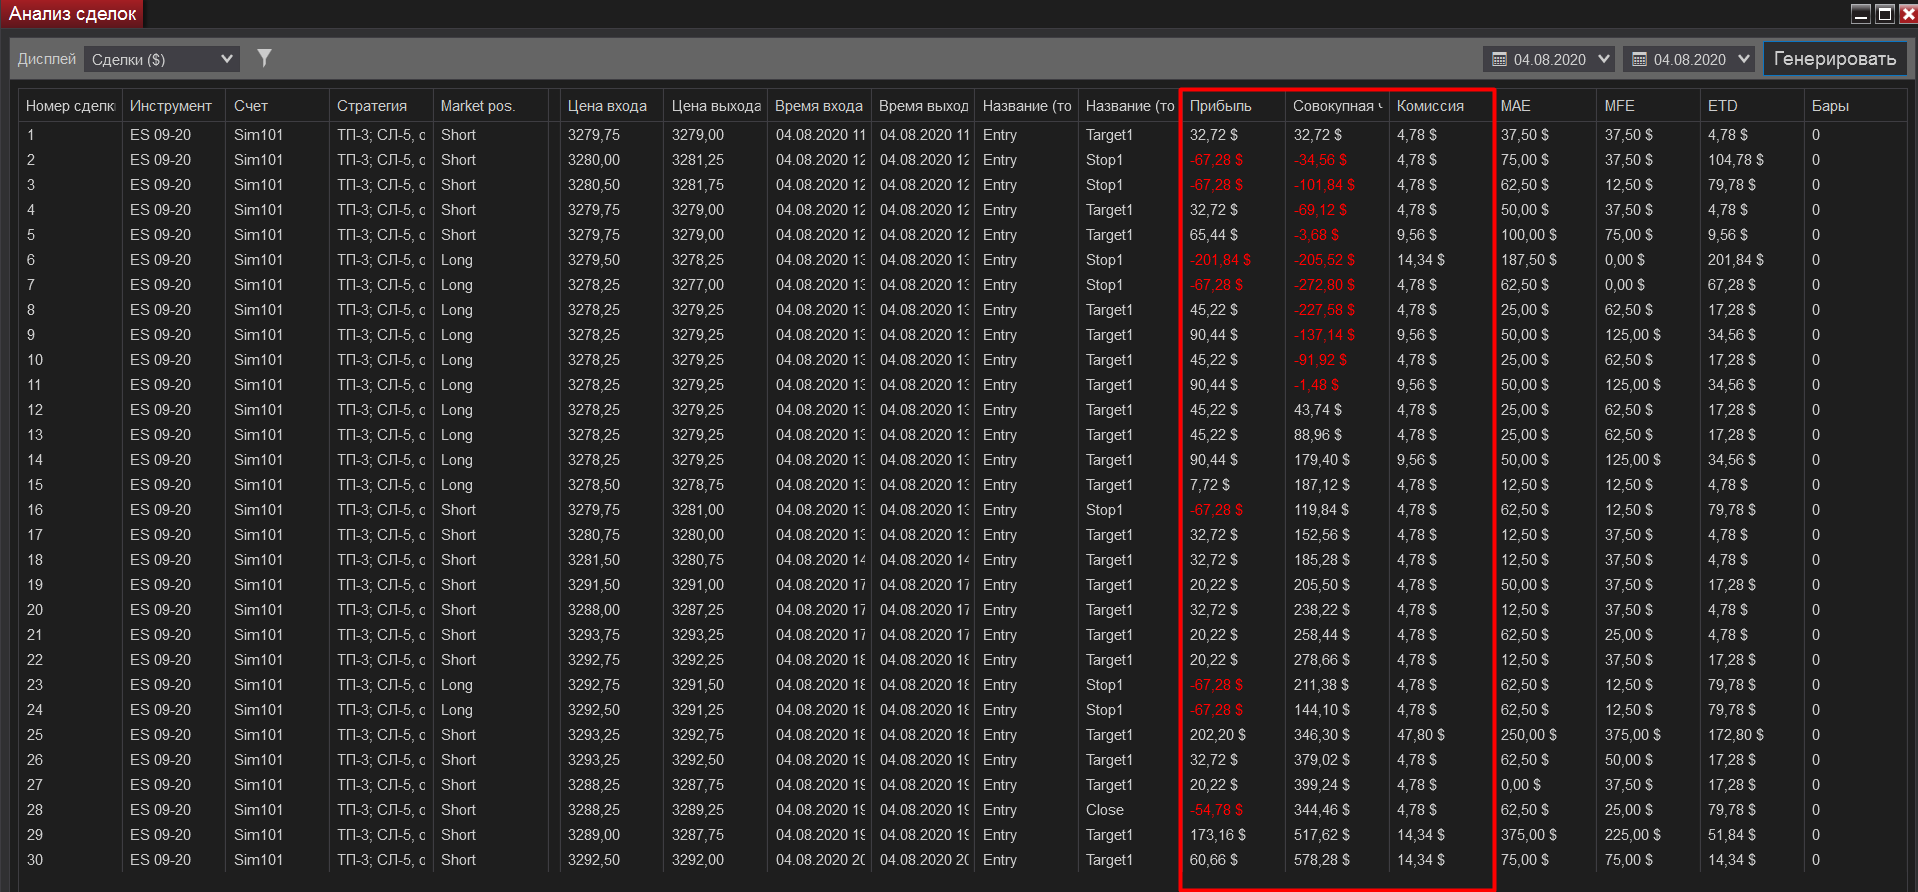Image resolution: width=1918 pixels, height=892 pixels.
Task: Select the MAE value 100,00 $
Action: pyautogui.click(x=1529, y=235)
